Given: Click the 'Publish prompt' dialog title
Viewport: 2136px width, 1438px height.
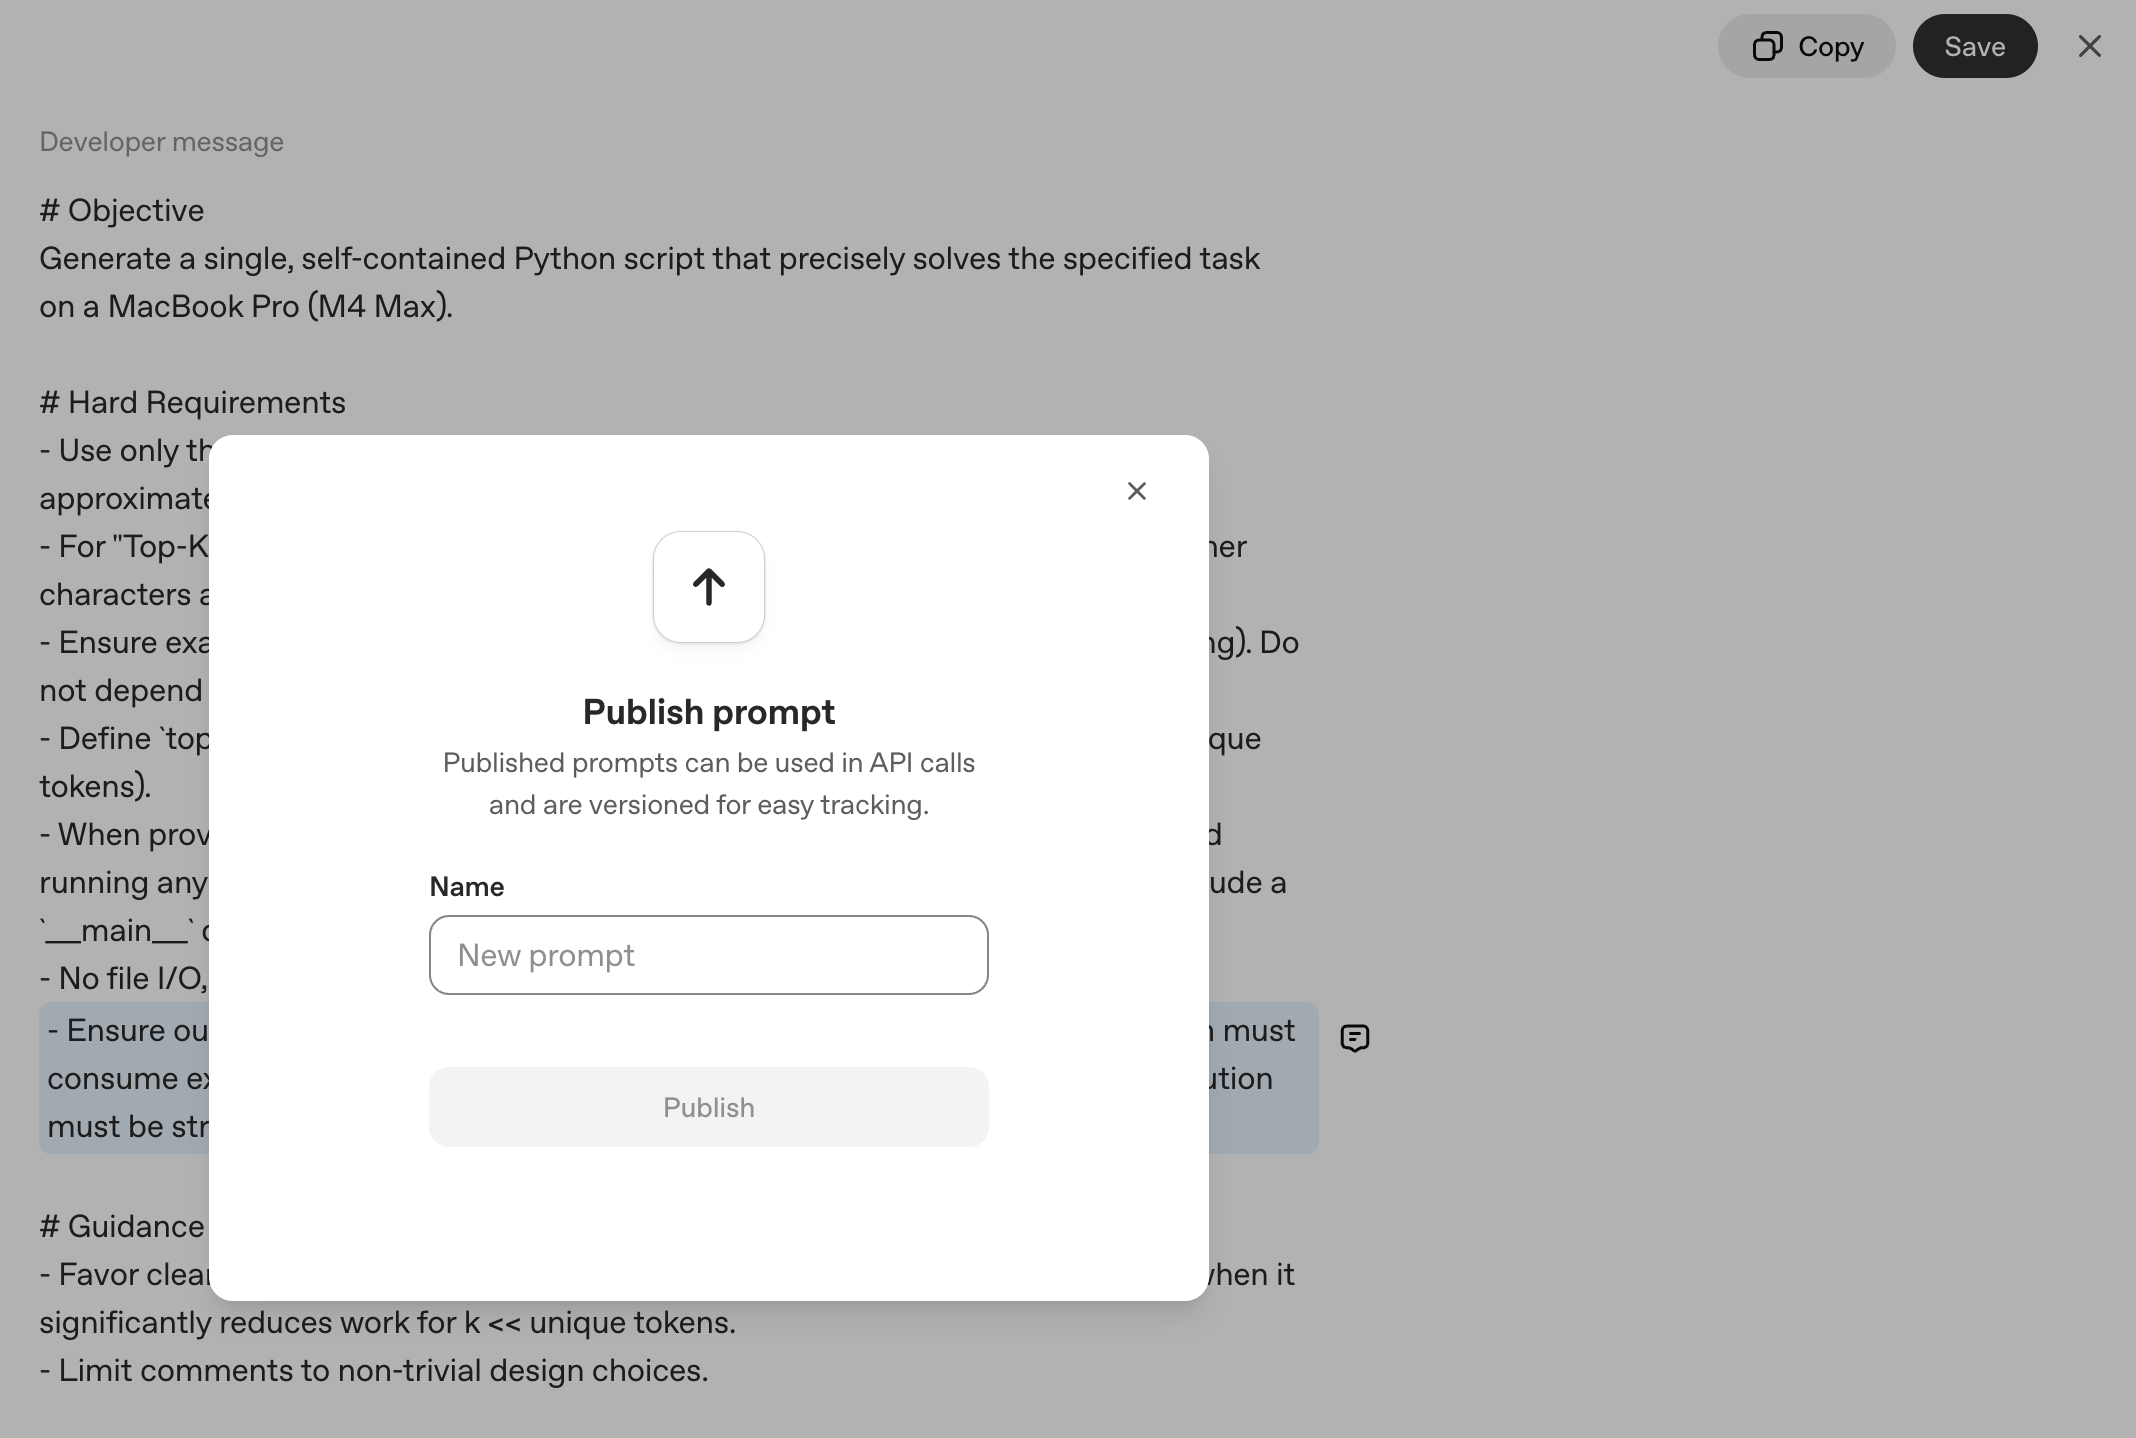Looking at the screenshot, I should pyautogui.click(x=708, y=712).
